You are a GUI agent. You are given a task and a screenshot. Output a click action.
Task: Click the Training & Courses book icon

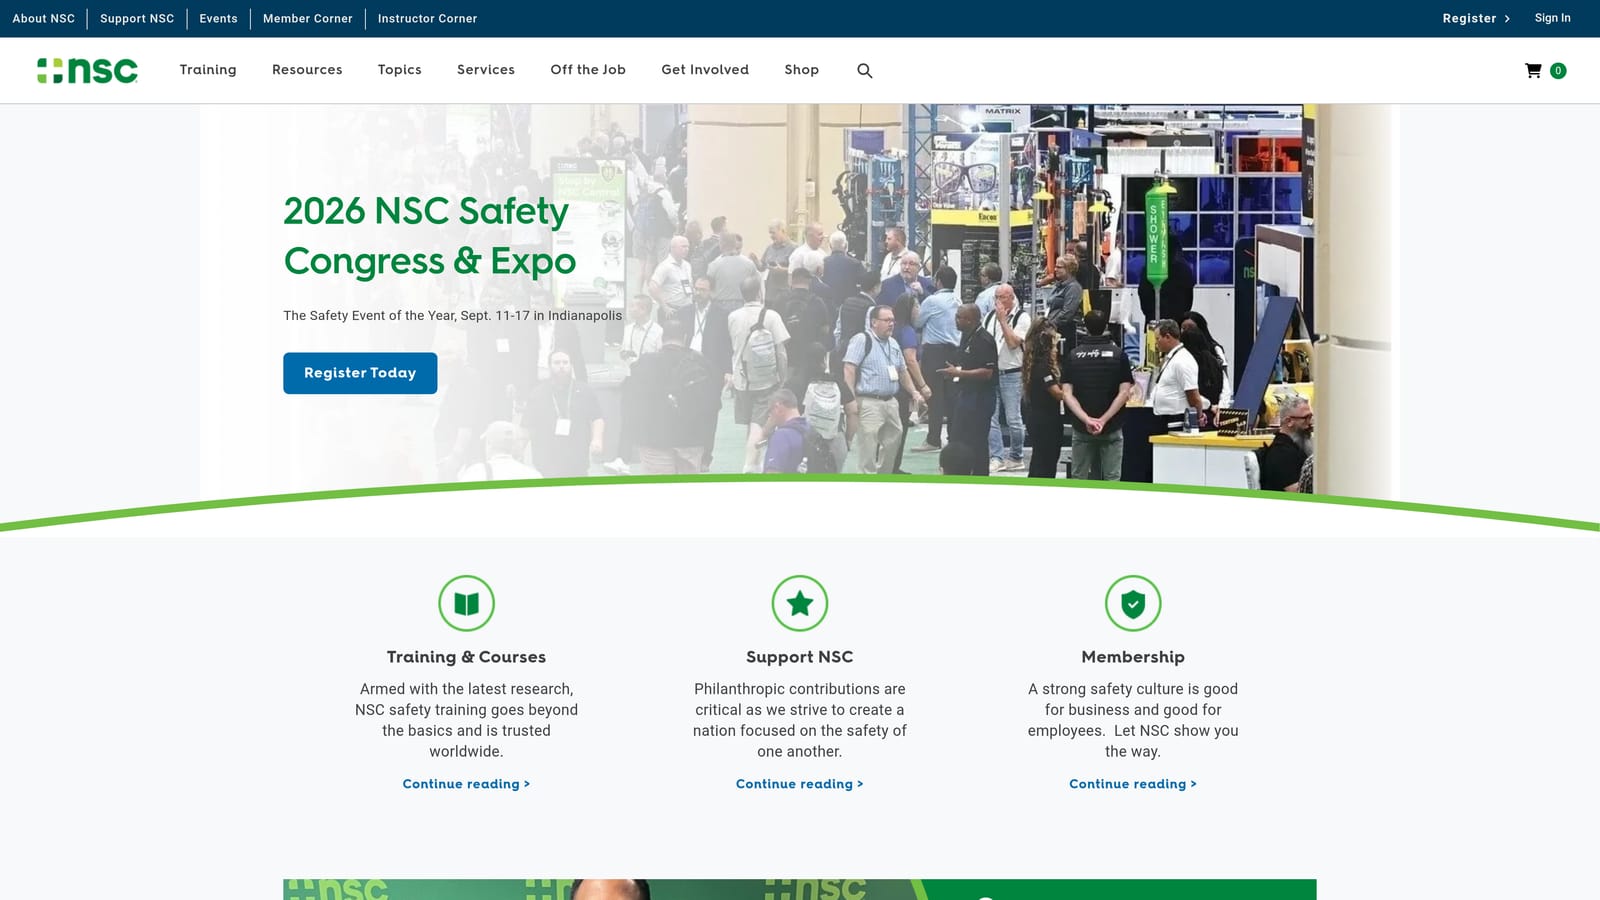pos(467,603)
